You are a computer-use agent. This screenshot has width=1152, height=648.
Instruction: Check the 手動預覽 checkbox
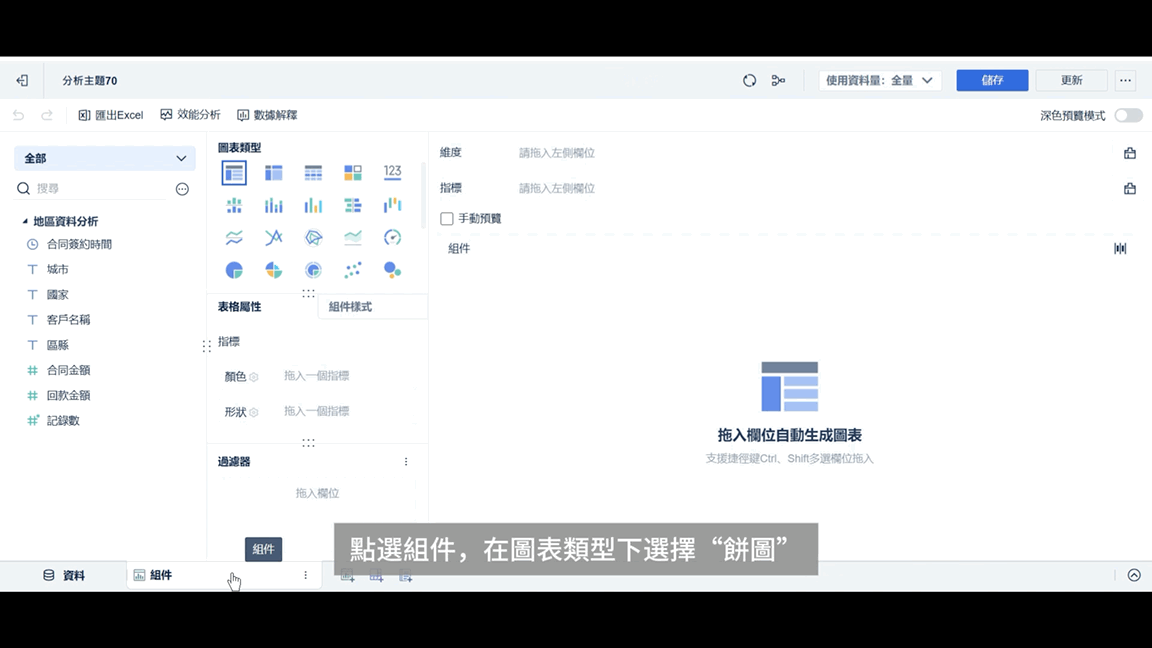[447, 219]
